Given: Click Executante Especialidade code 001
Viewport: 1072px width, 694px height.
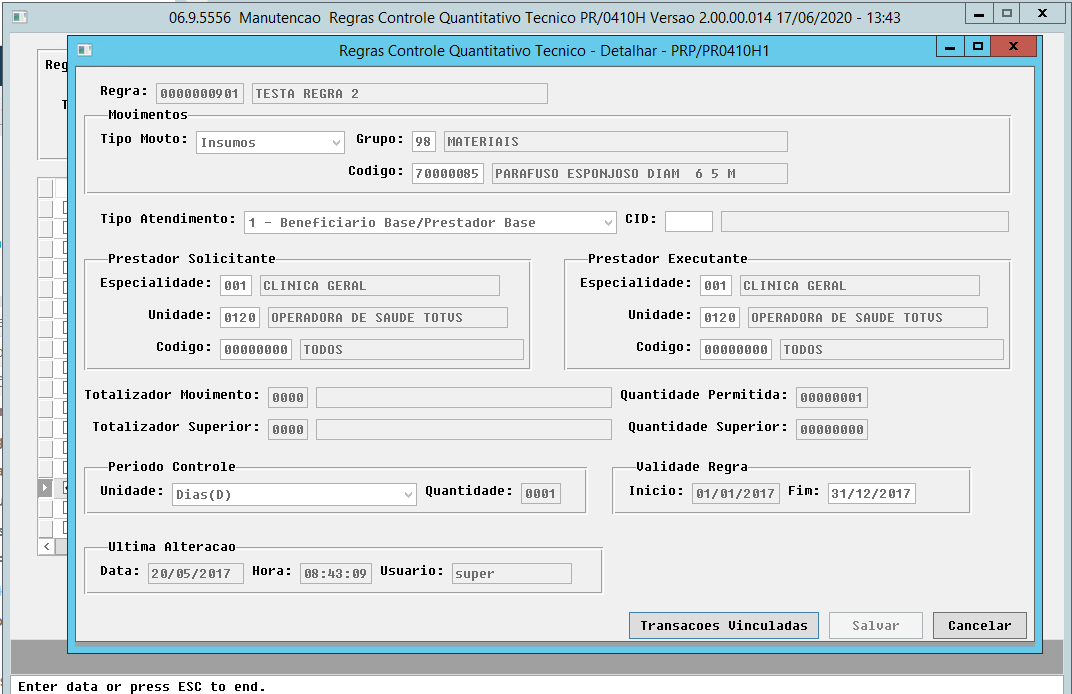Looking at the screenshot, I should [x=716, y=286].
